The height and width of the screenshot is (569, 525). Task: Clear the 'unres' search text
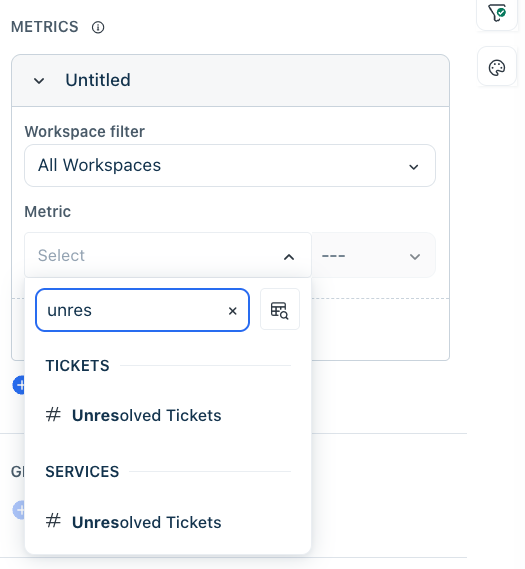pos(233,311)
